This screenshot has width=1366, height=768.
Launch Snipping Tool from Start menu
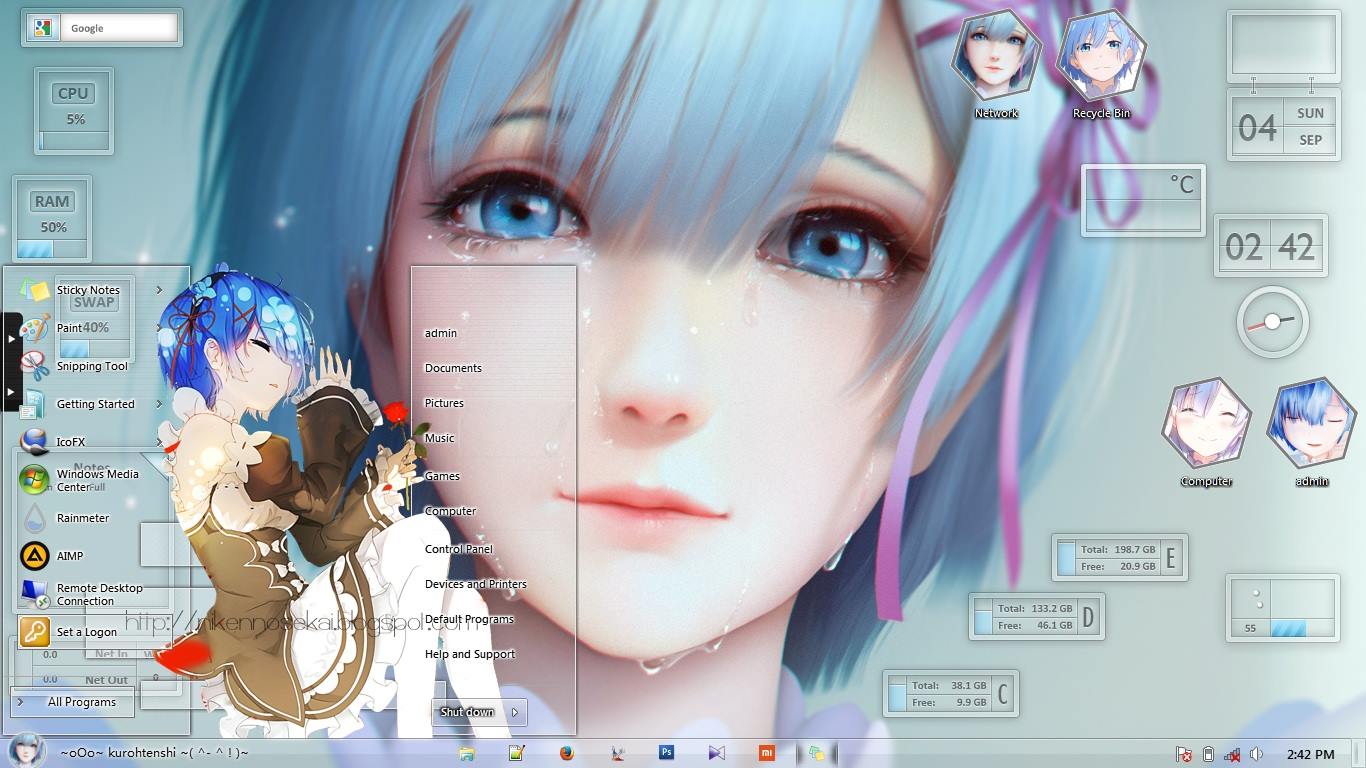(x=91, y=366)
